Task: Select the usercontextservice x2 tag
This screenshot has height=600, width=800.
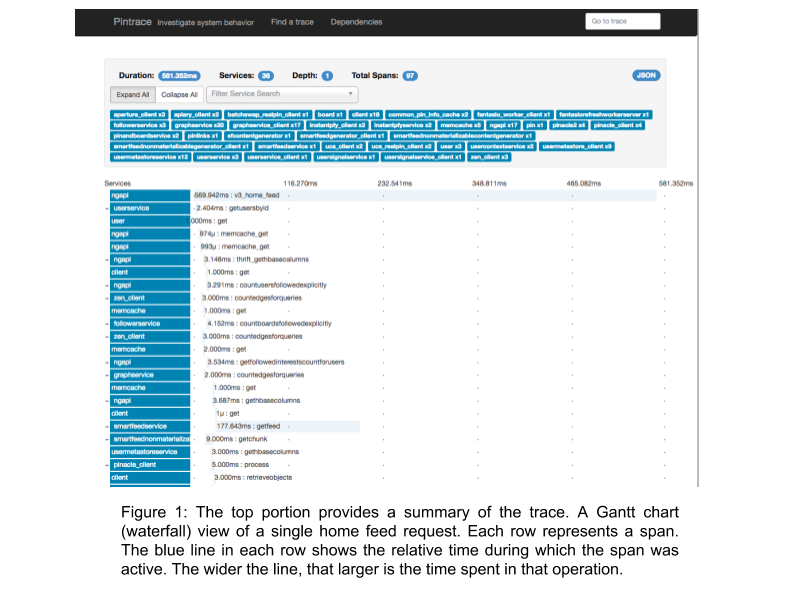Action: click(x=502, y=147)
